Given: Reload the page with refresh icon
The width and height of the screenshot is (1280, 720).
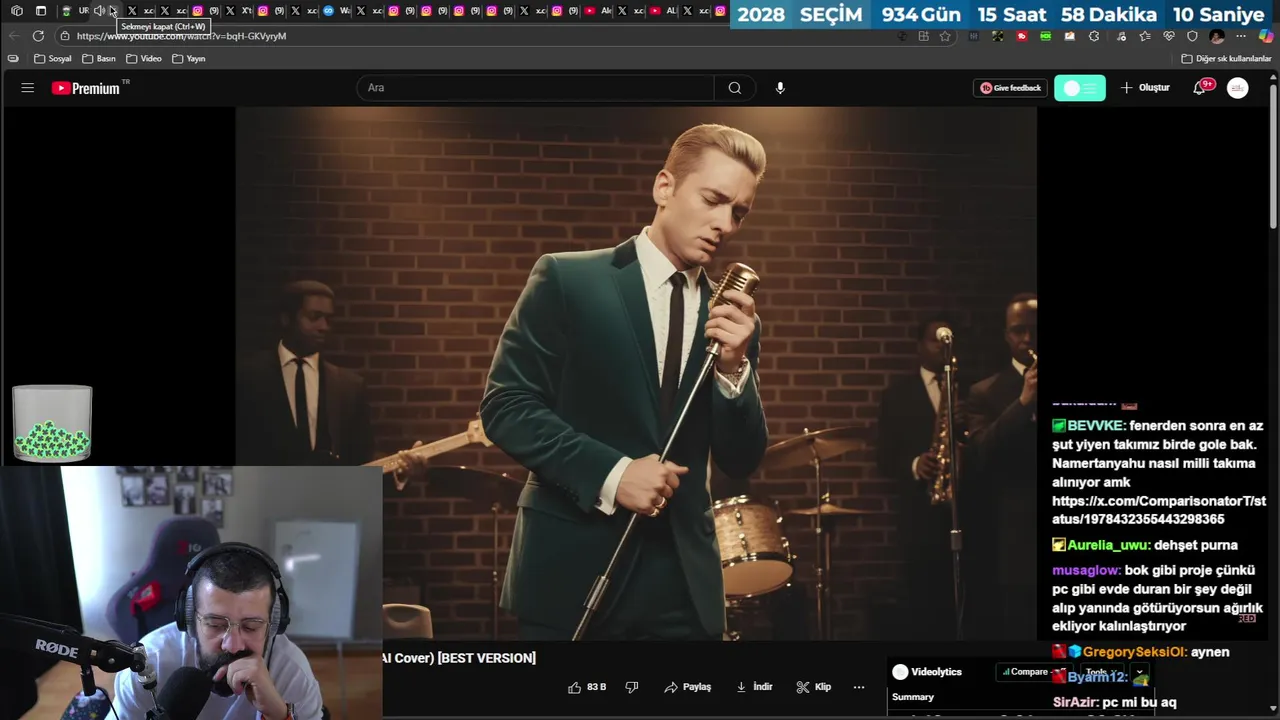Looking at the screenshot, I should pyautogui.click(x=38, y=36).
